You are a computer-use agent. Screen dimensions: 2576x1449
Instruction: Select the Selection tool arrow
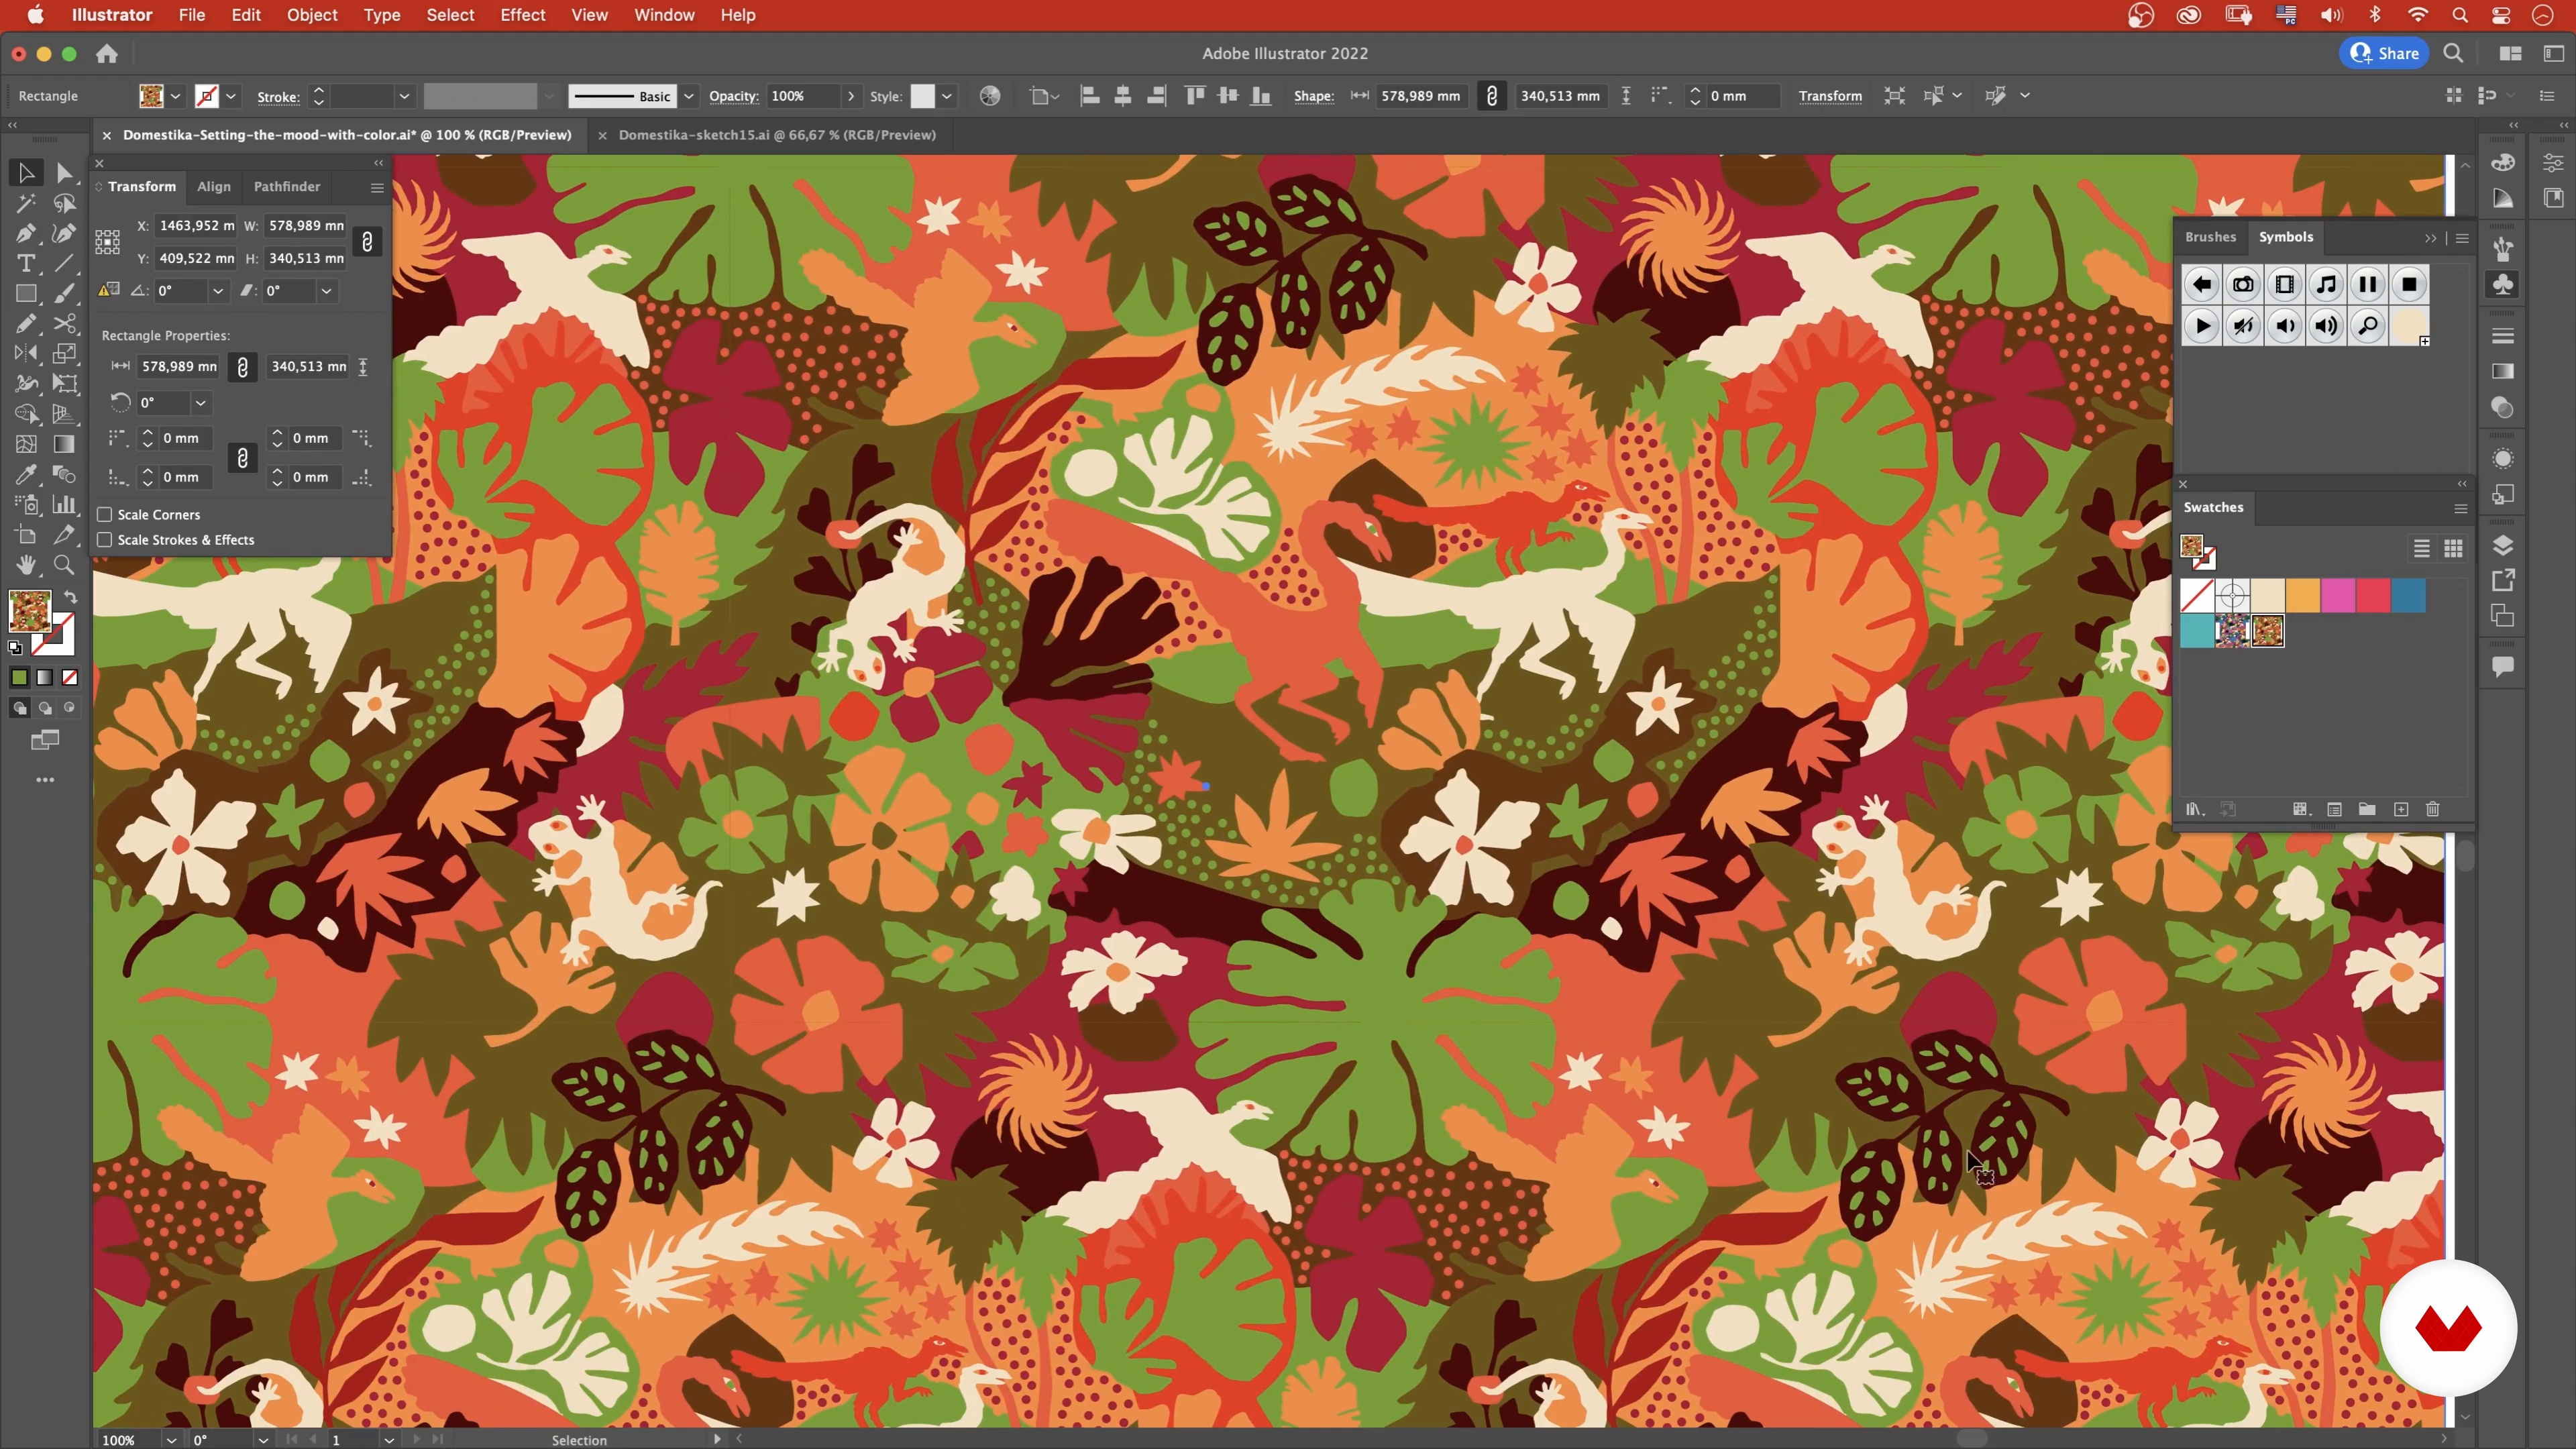point(26,173)
